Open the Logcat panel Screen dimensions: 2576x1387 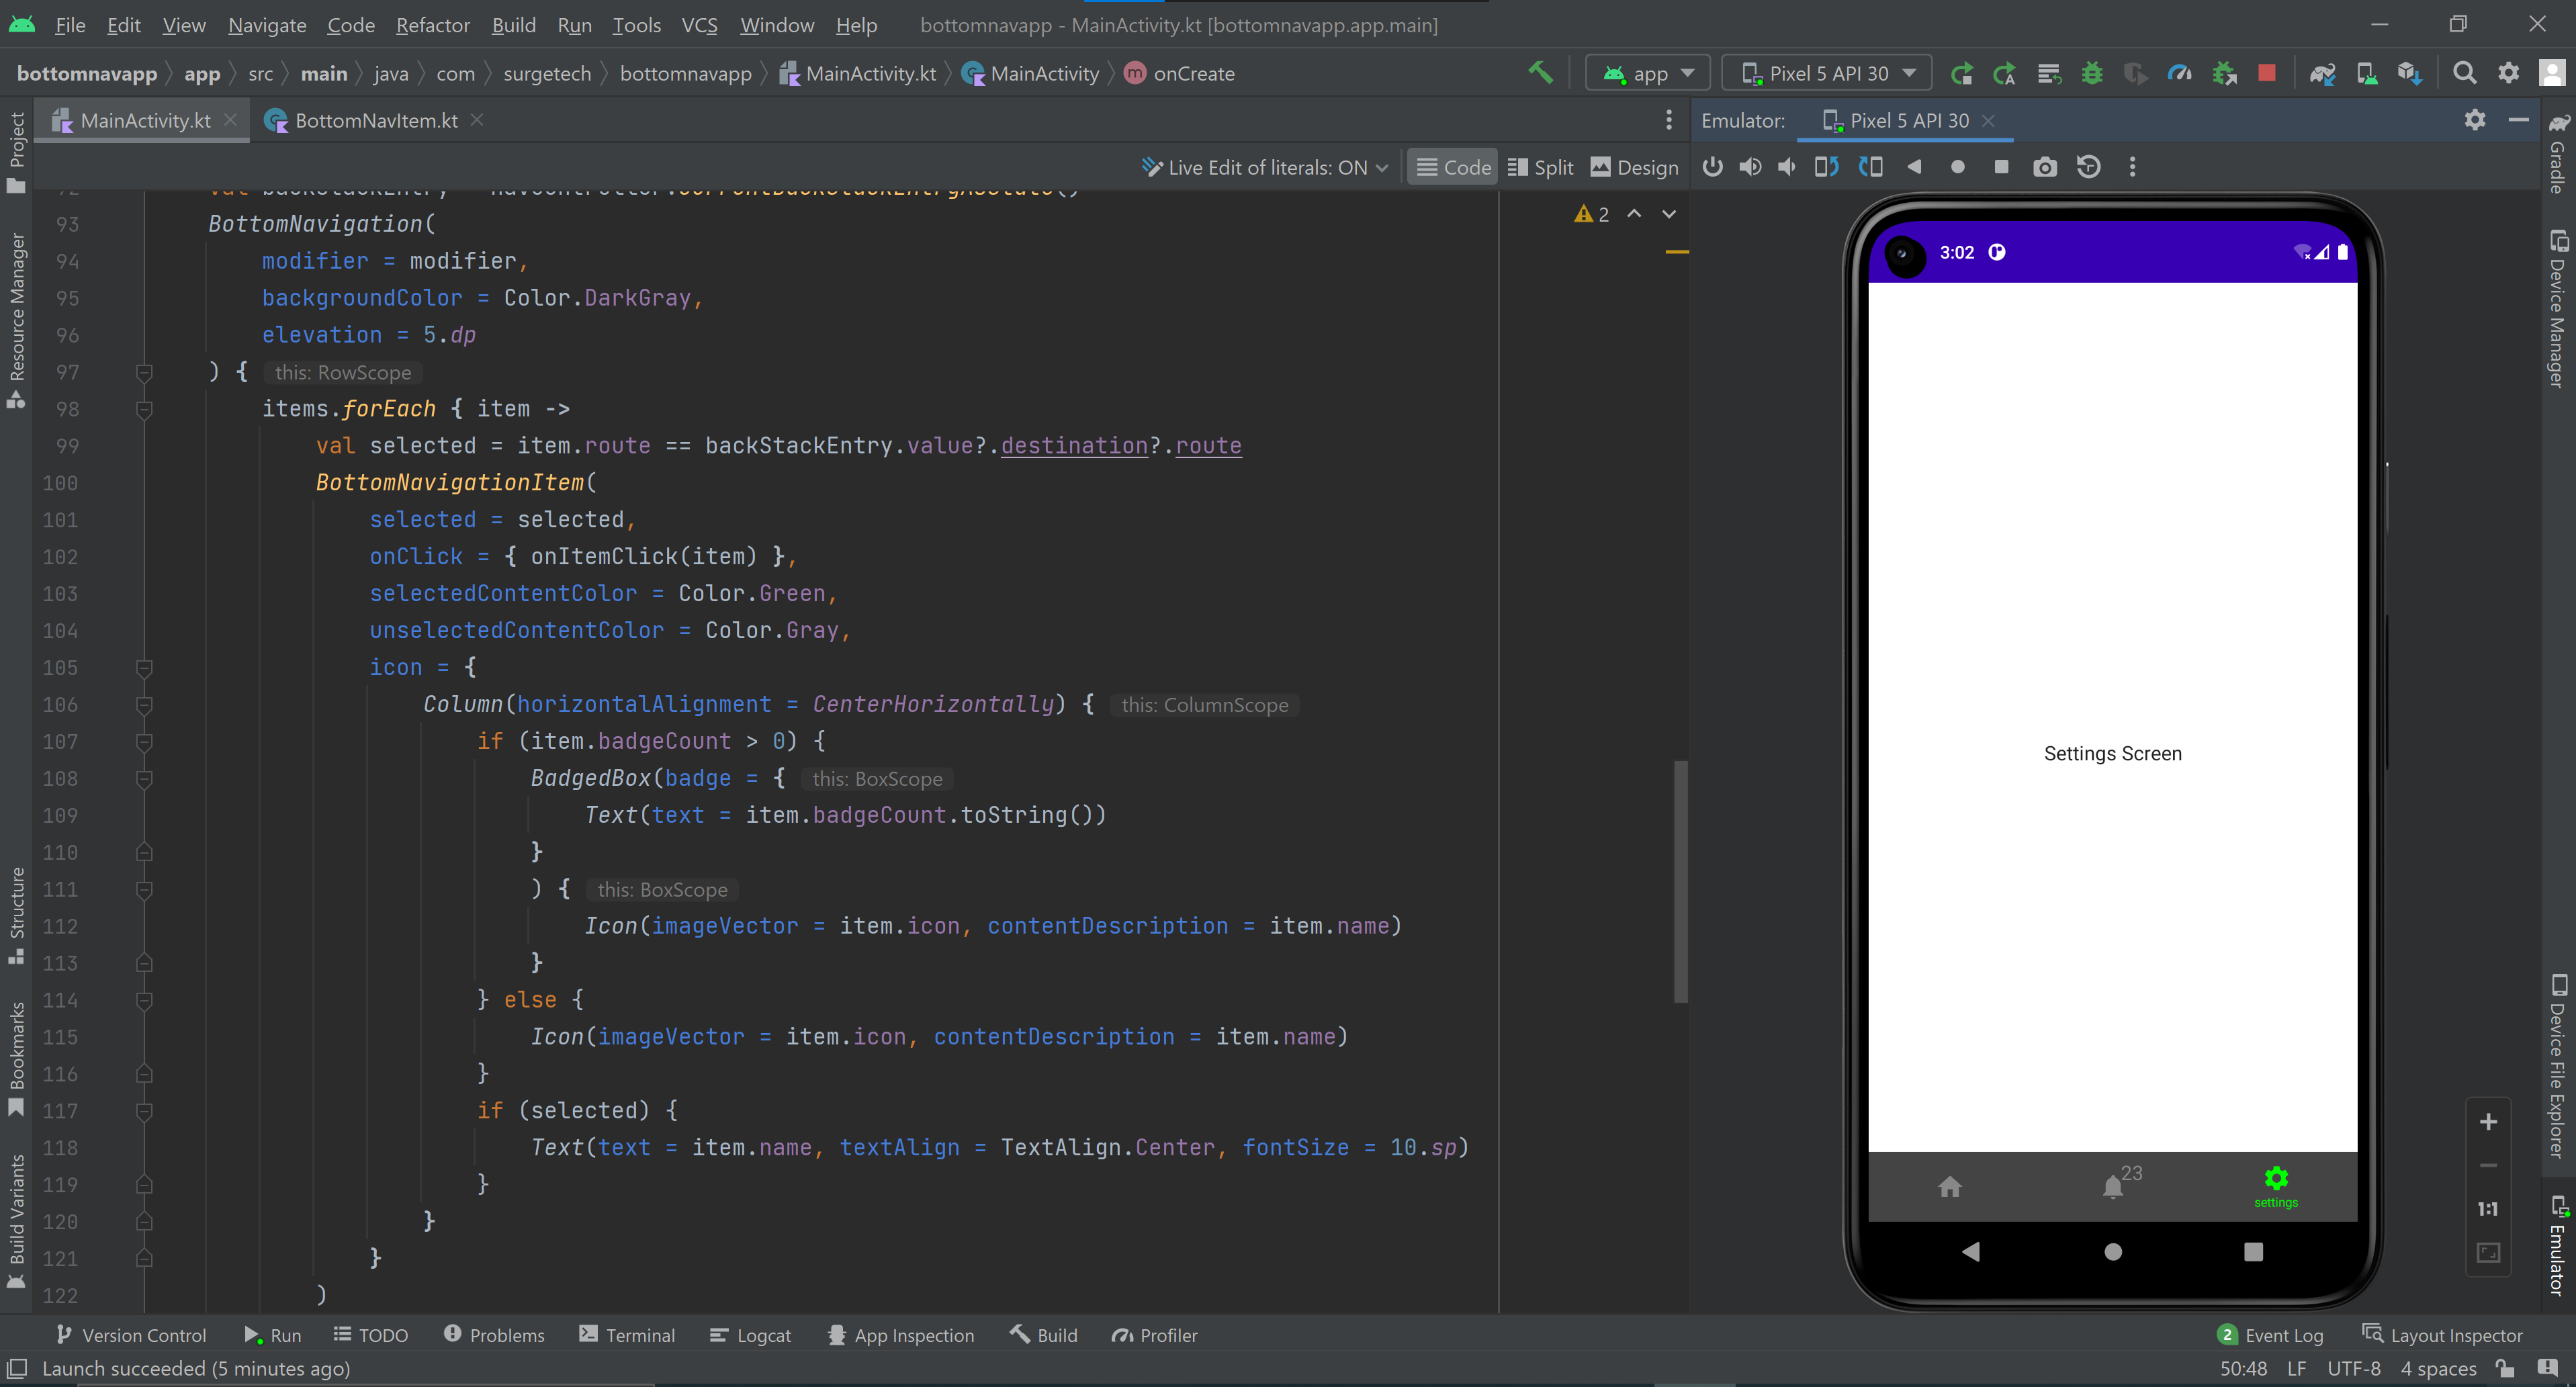pyautogui.click(x=750, y=1335)
